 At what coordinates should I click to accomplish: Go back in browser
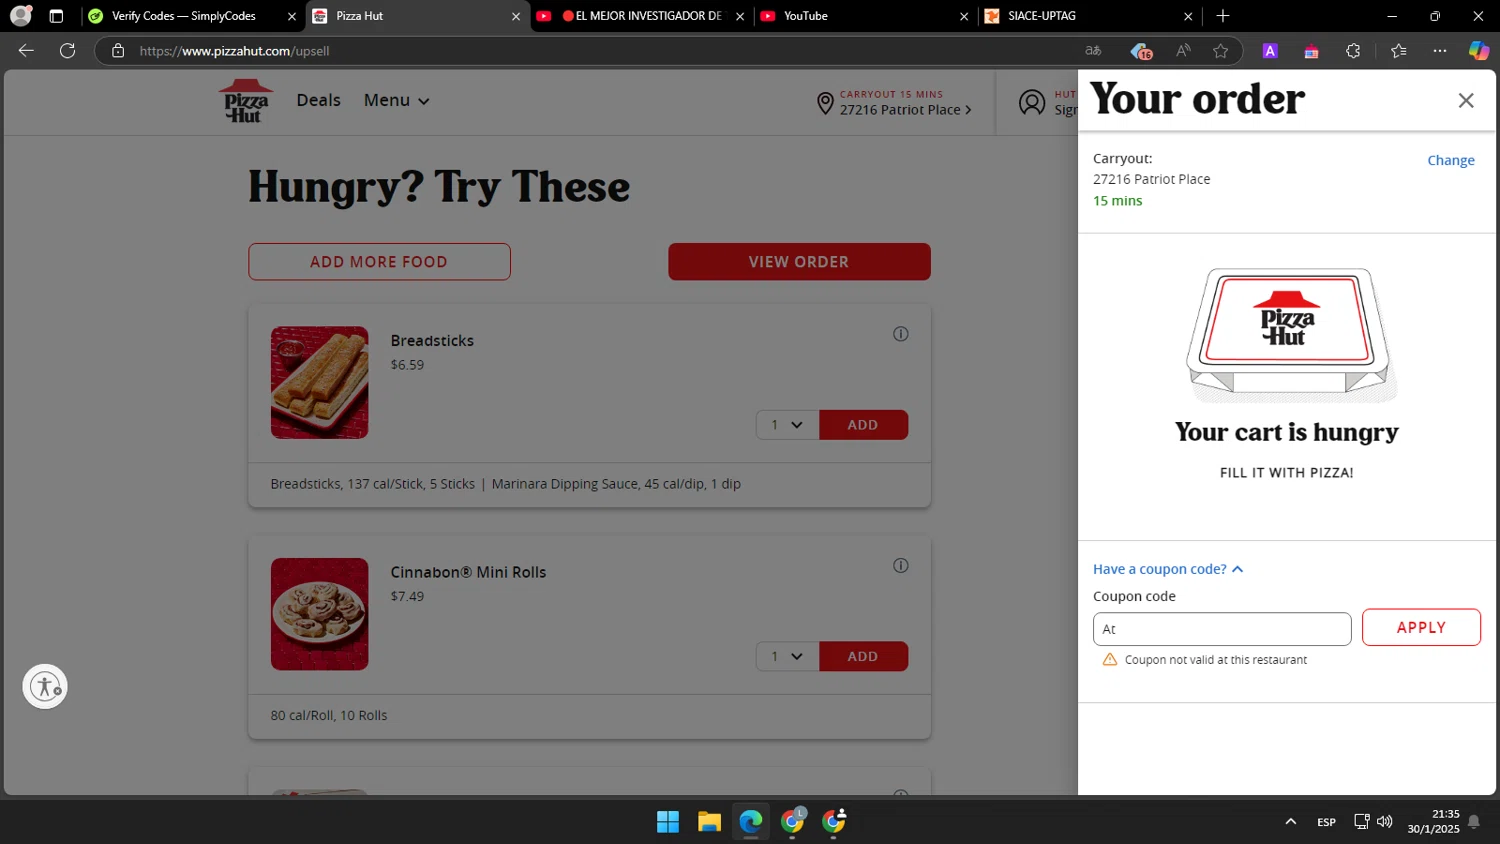pos(26,51)
